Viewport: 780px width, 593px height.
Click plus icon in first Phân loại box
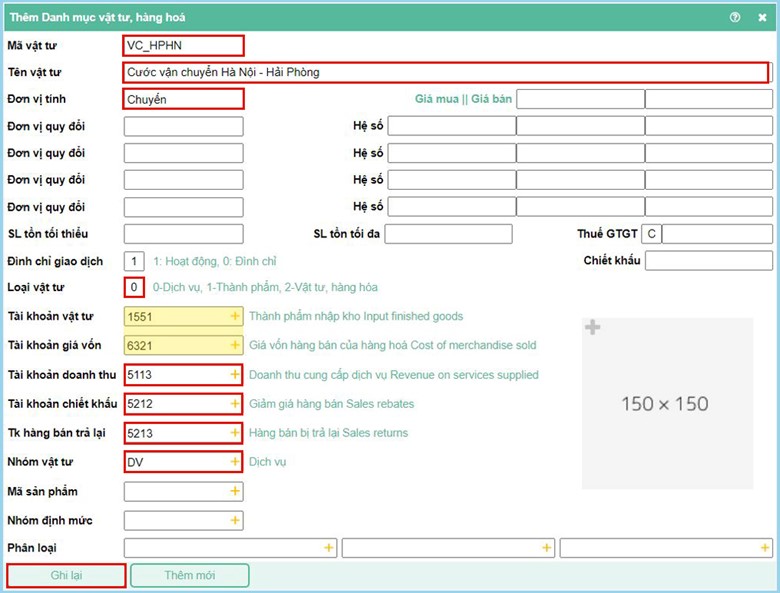[x=328, y=548]
